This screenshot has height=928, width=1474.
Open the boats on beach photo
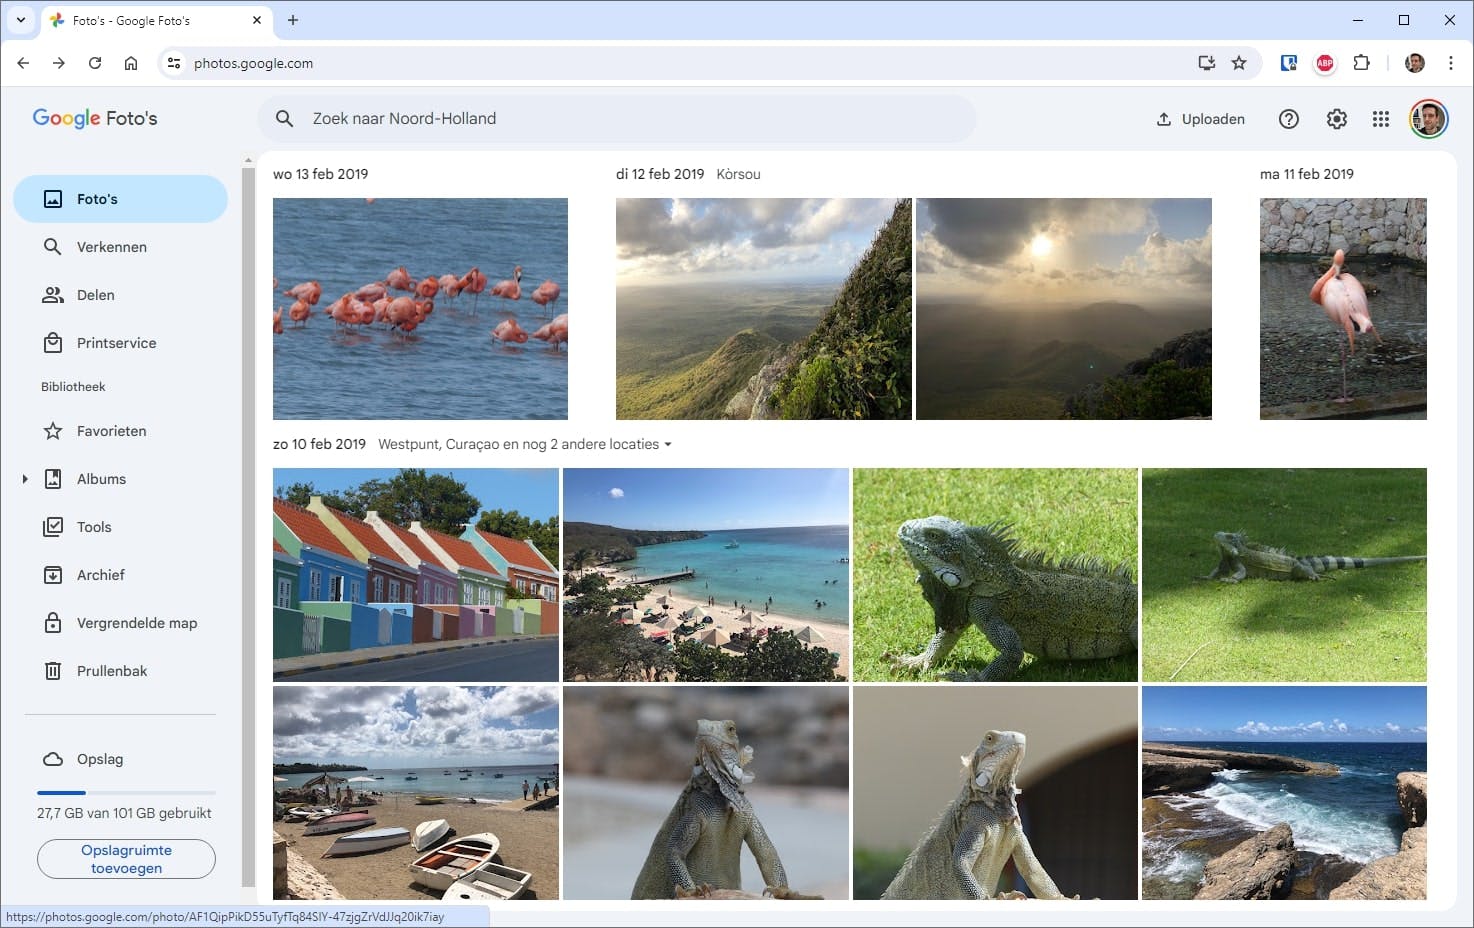point(416,793)
